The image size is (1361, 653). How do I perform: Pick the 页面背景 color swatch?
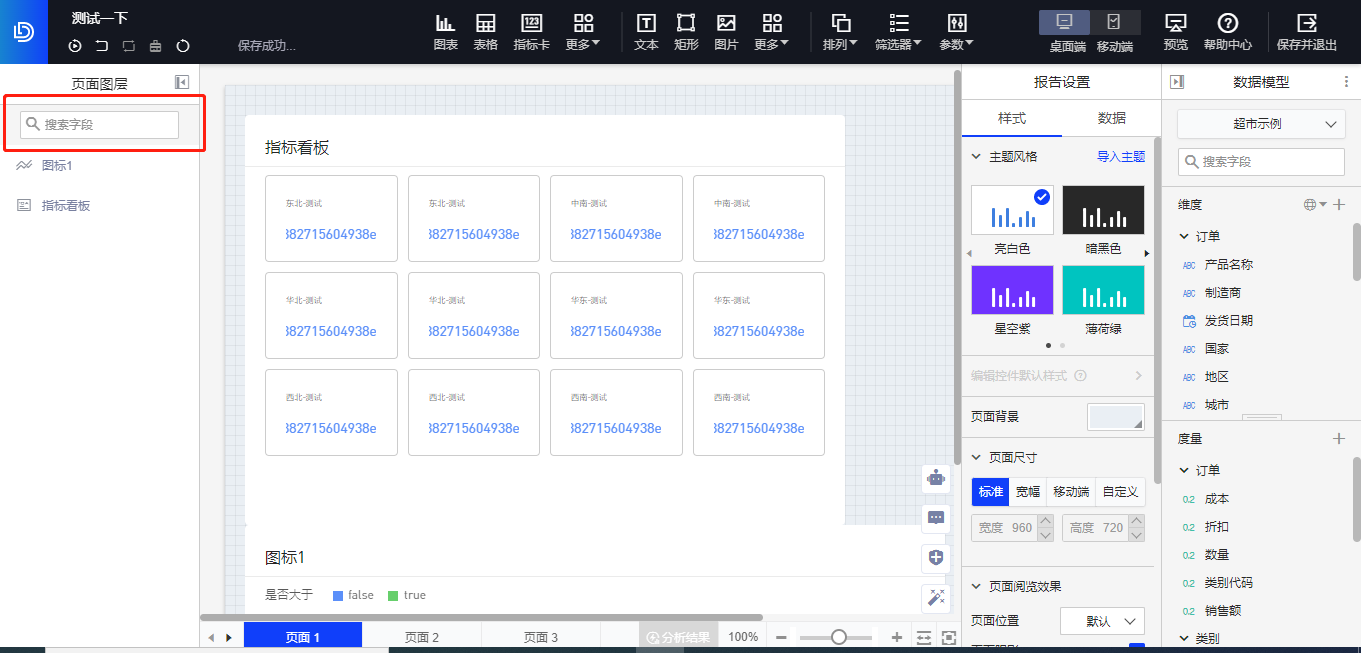pyautogui.click(x=1115, y=417)
